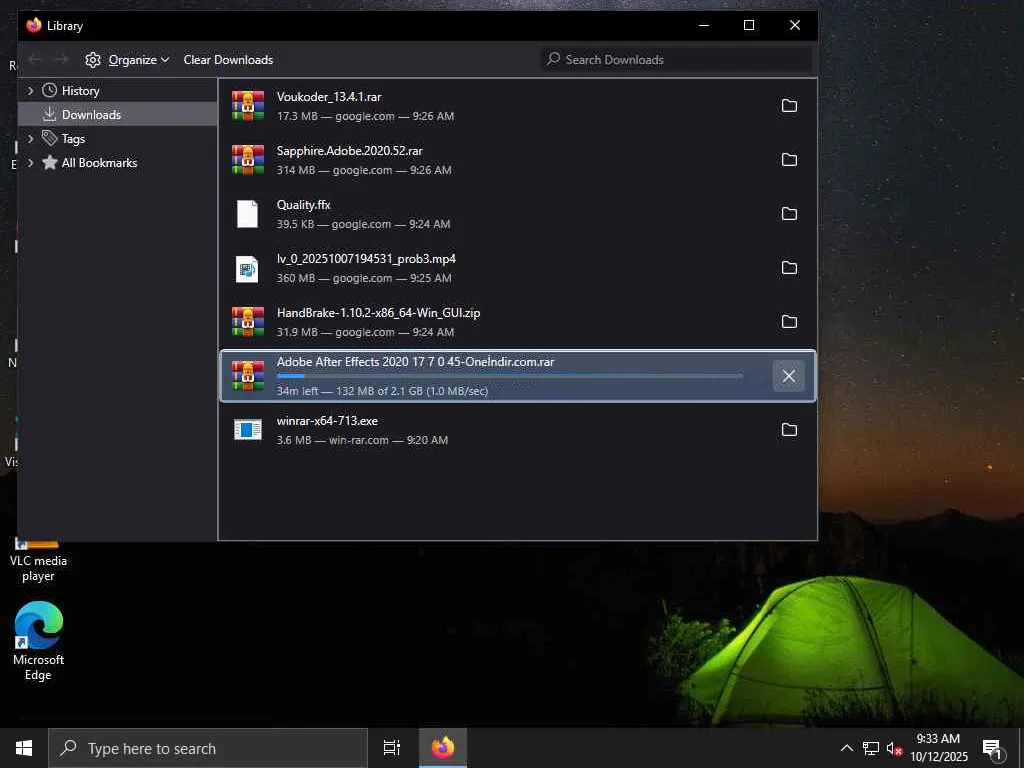Select the Quality.ffx file name
Screen dimensions: 1024x768
pyautogui.click(x=303, y=205)
